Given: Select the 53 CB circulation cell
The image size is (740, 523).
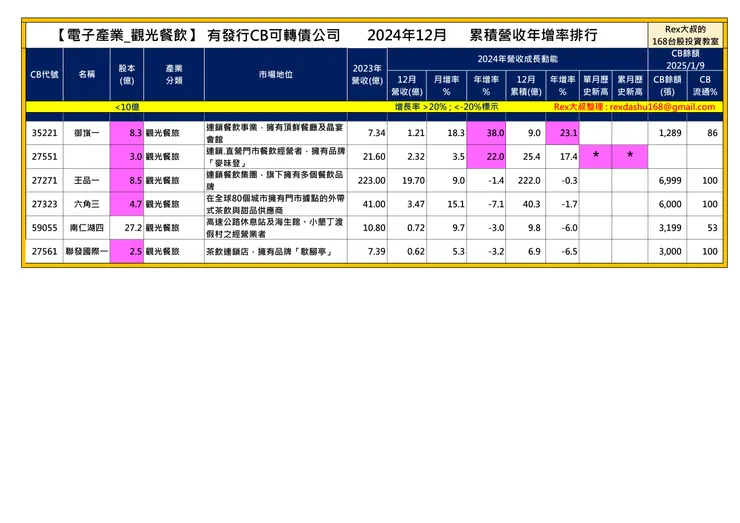Looking at the screenshot, I should [x=705, y=228].
